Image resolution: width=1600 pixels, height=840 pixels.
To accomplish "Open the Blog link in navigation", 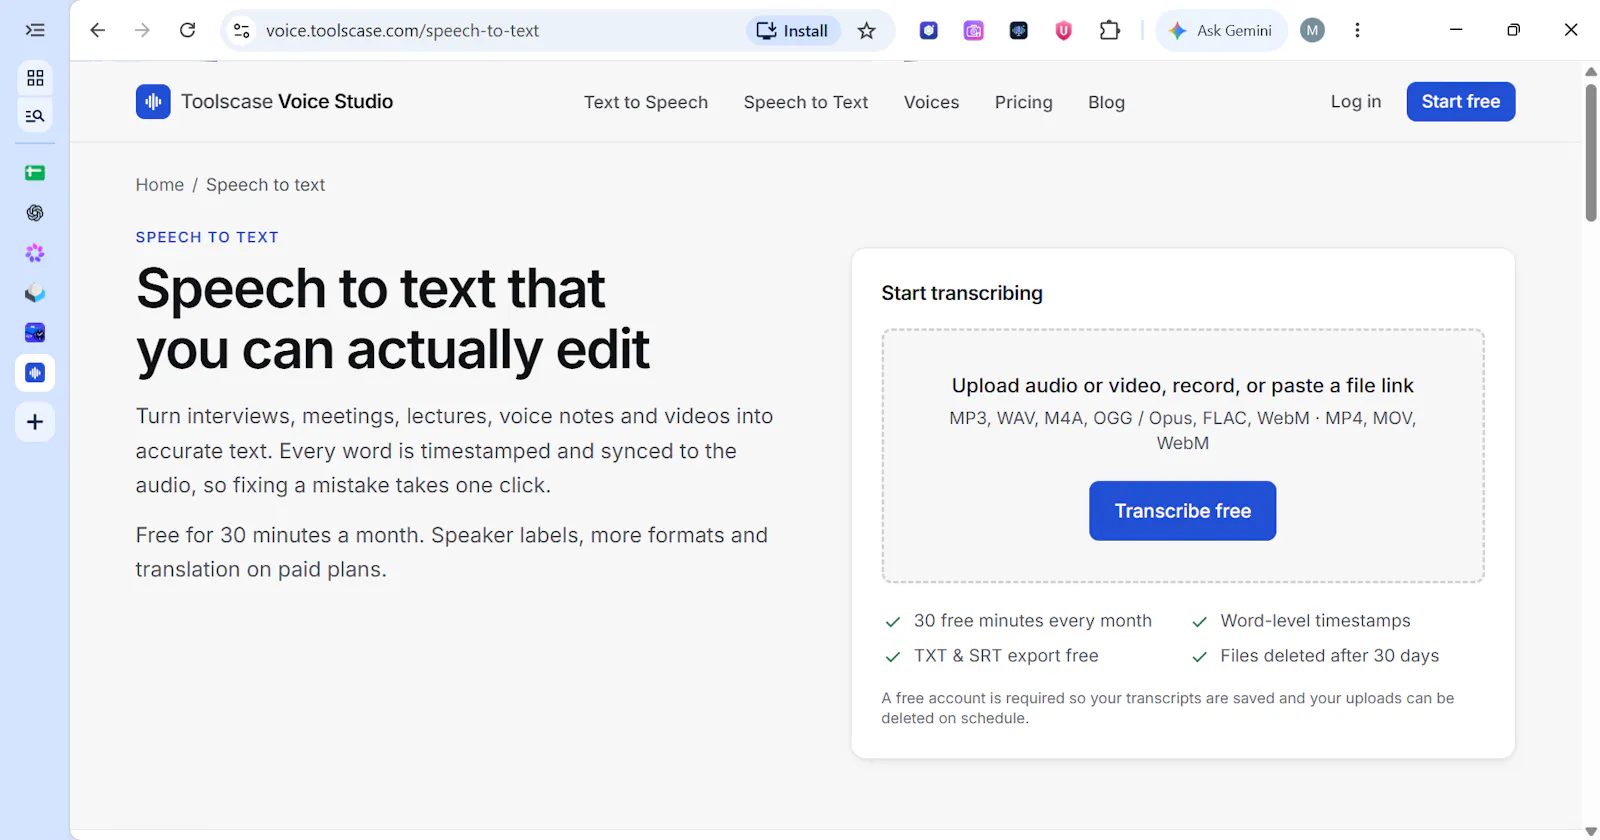I will coord(1106,102).
